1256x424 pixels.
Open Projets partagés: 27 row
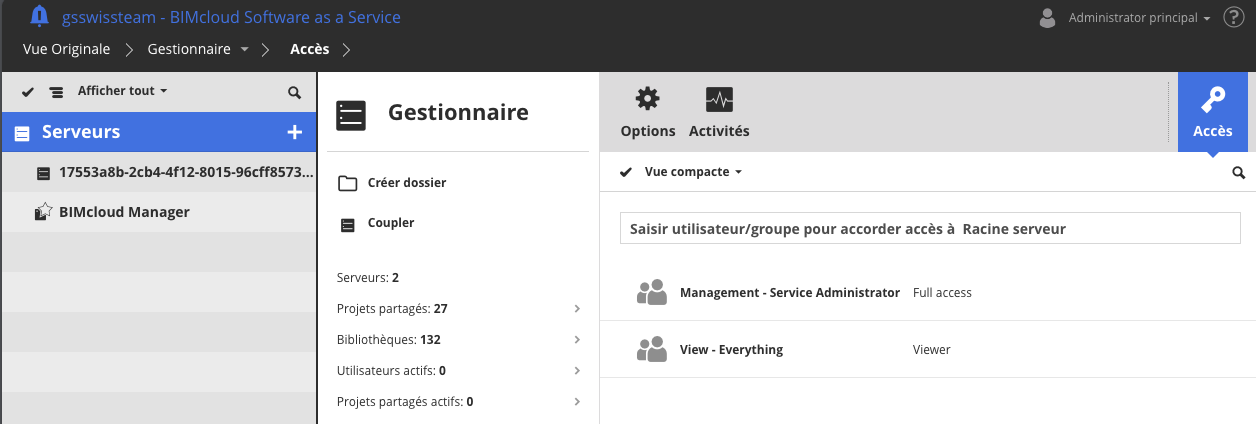point(460,308)
